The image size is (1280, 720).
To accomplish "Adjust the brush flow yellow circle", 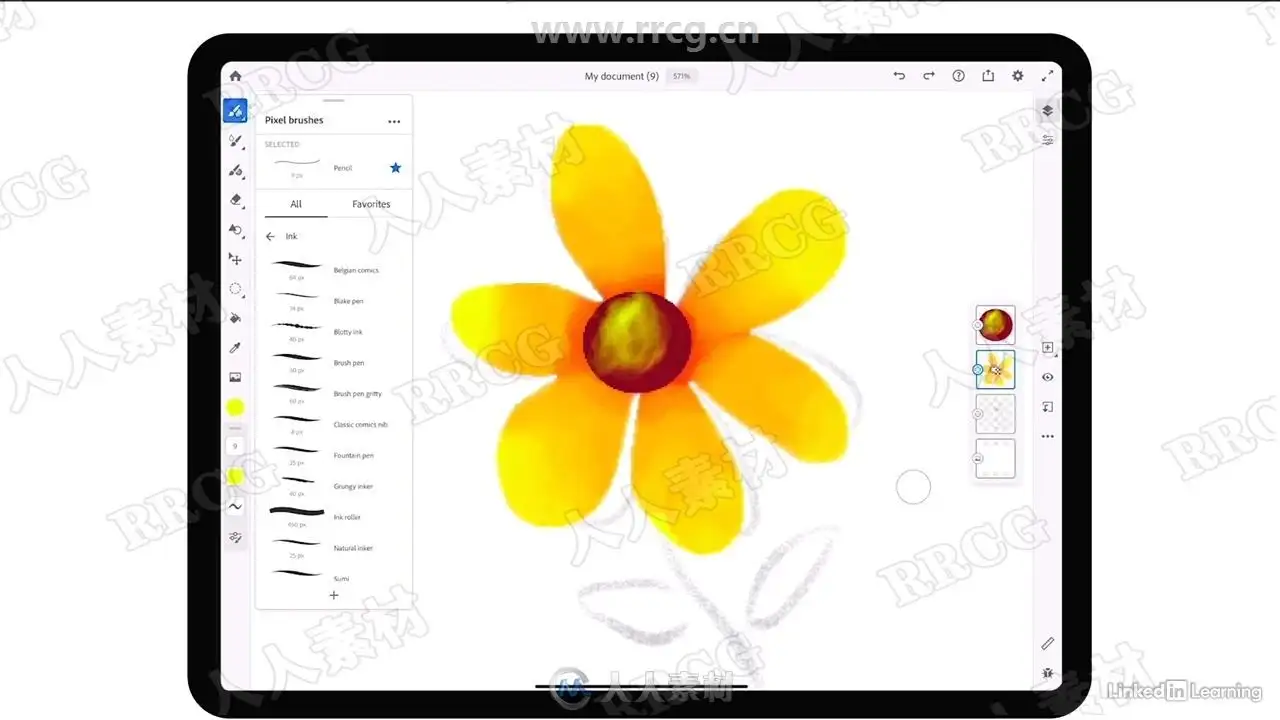I will point(235,476).
